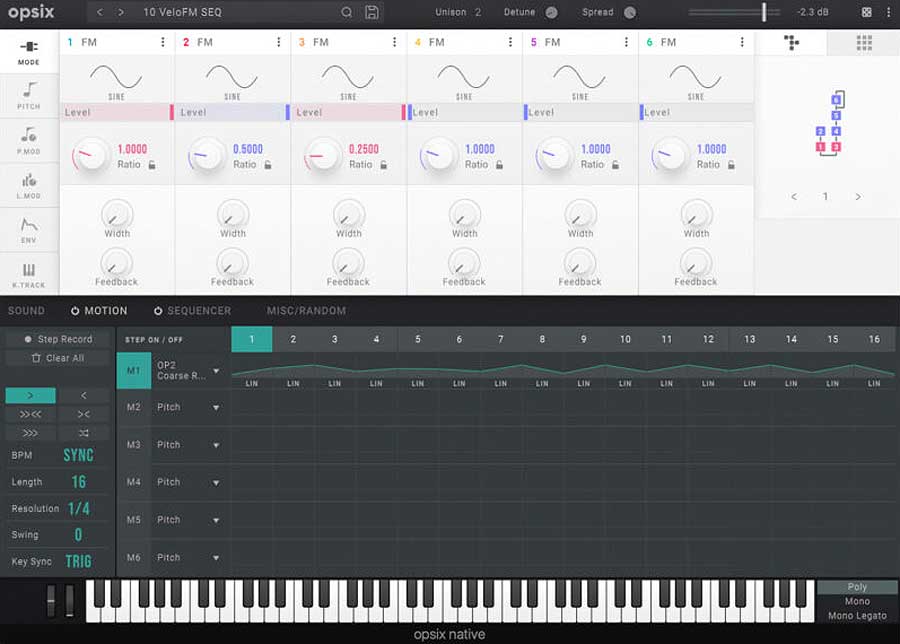Open the three-dot menu for operator 4
The image size is (900, 644).
[510, 42]
